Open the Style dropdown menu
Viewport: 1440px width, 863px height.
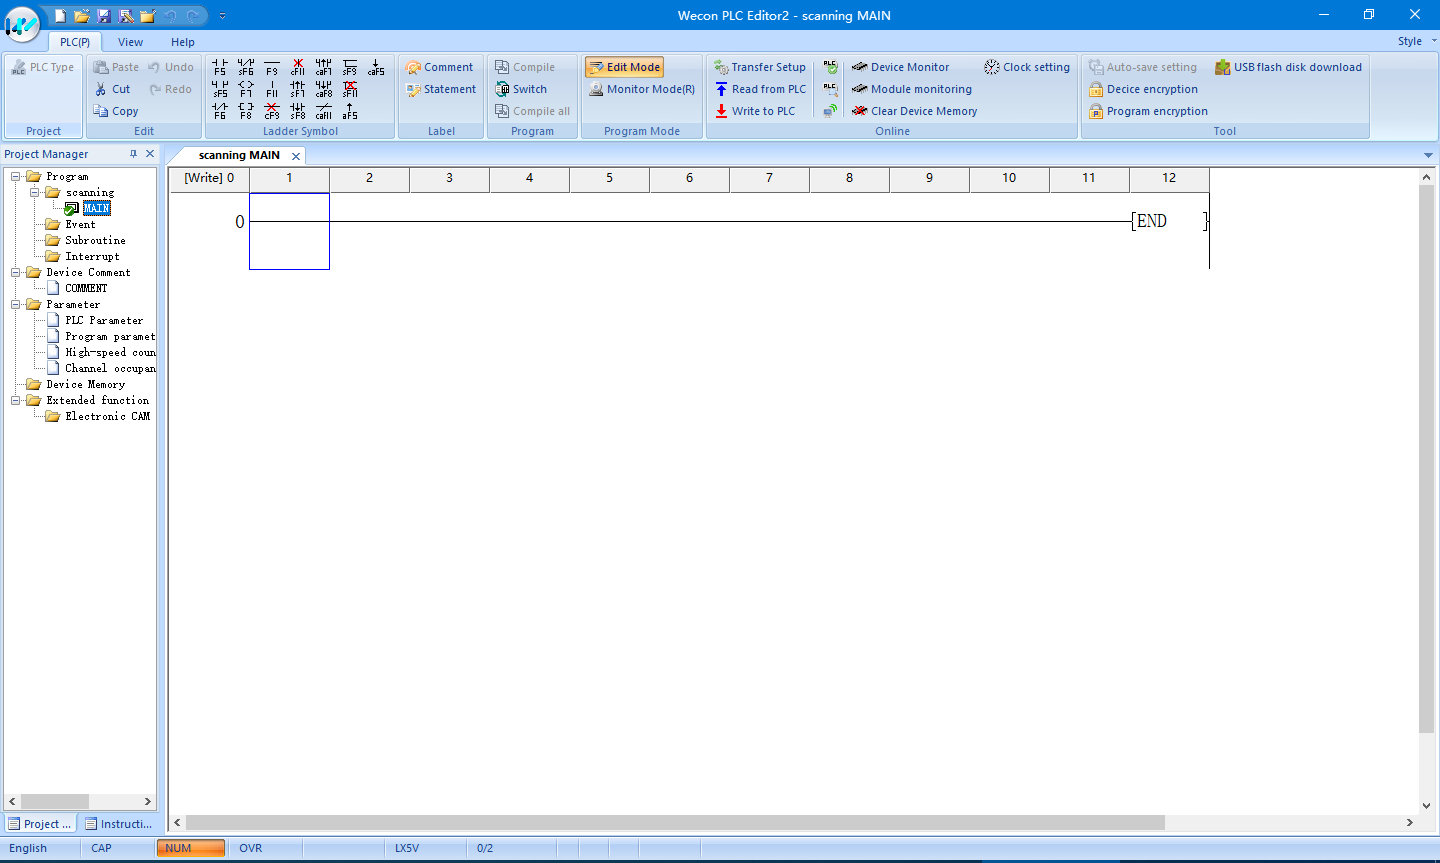[1416, 41]
